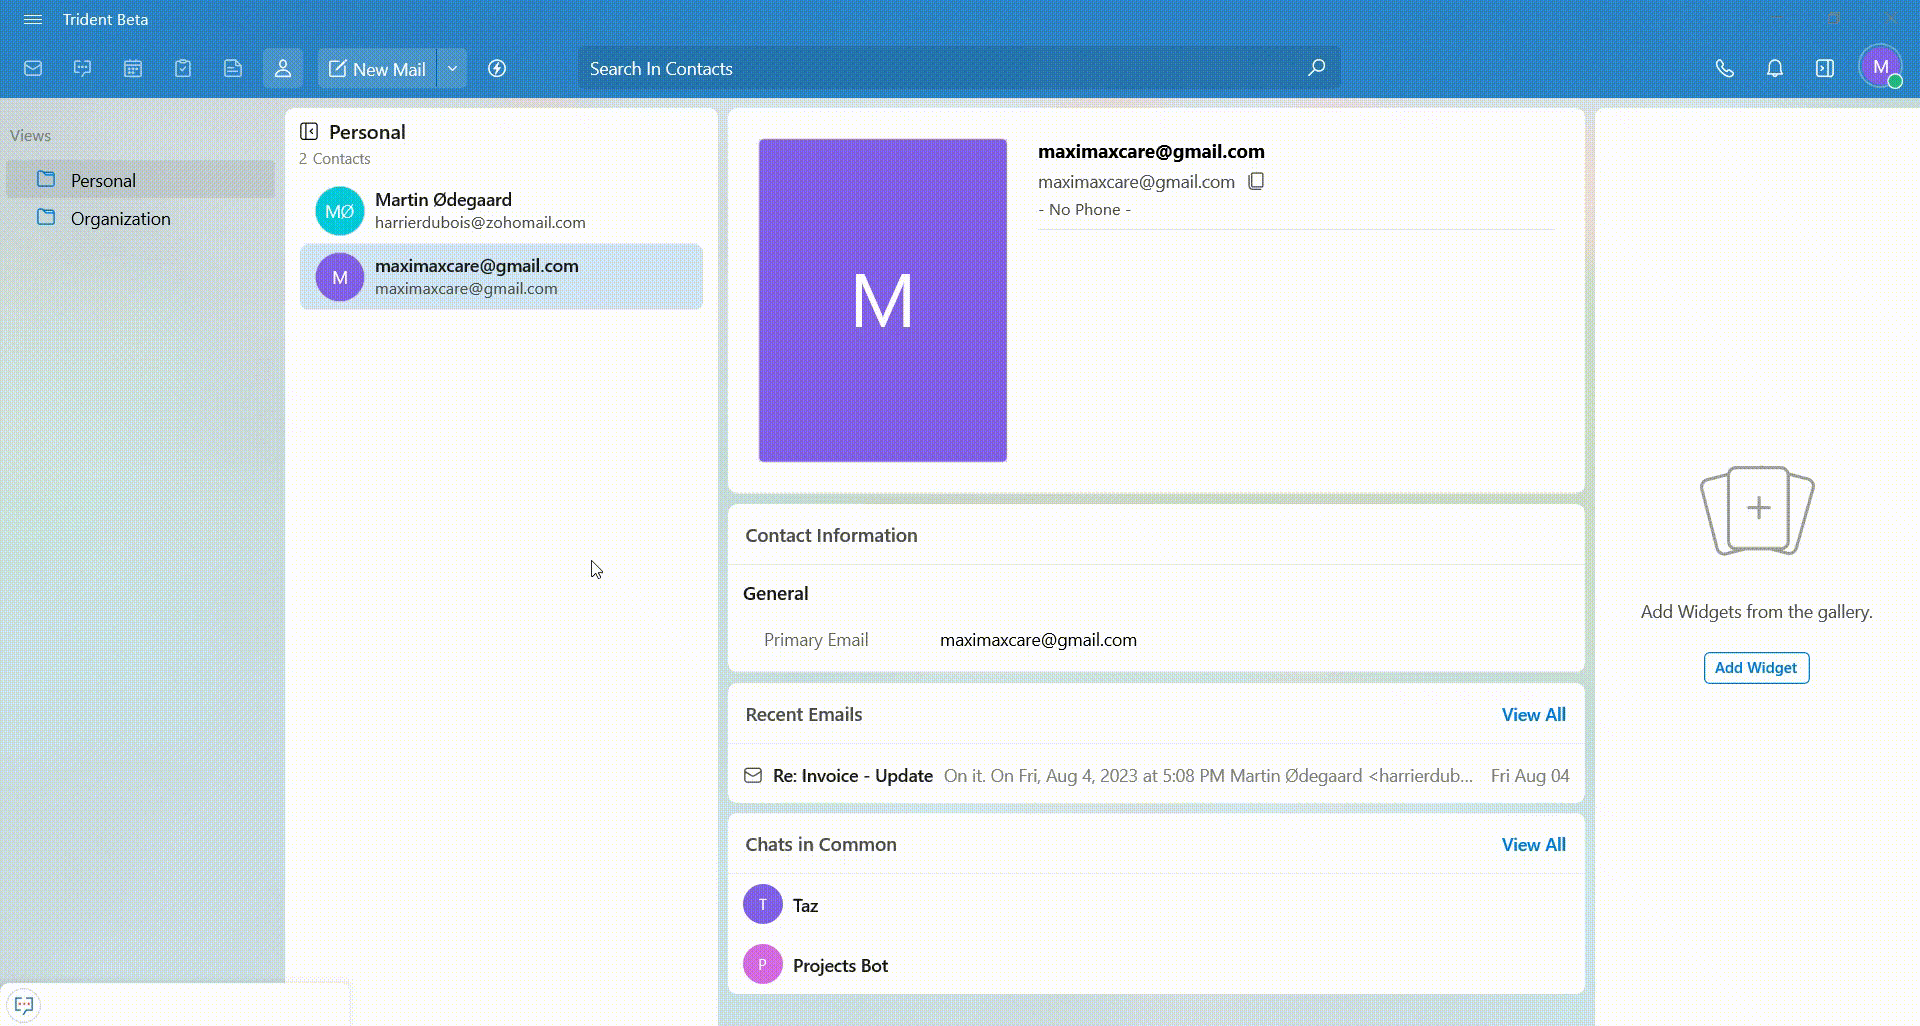This screenshot has width=1920, height=1026.
Task: Select the Organization contacts view
Action: coord(120,219)
